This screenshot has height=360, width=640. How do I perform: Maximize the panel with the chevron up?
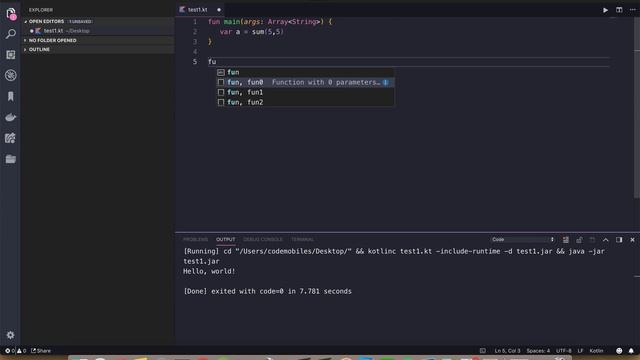(606, 240)
